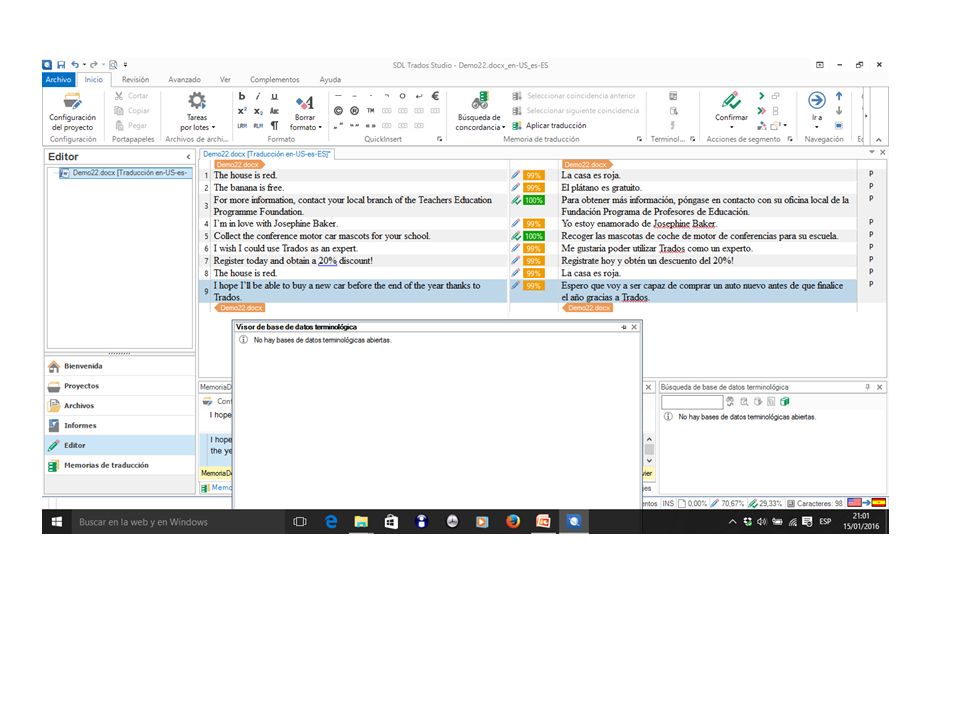
Task: Apply bold formatting
Action: (242, 96)
